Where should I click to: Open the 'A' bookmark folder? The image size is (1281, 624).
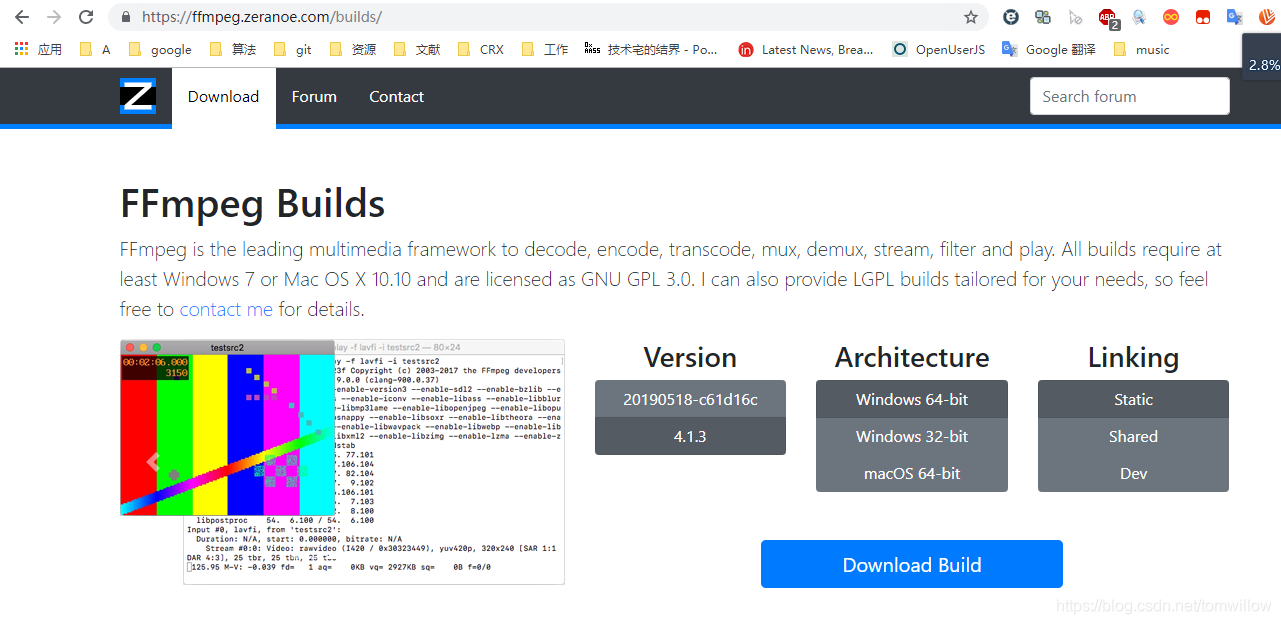tap(95, 49)
